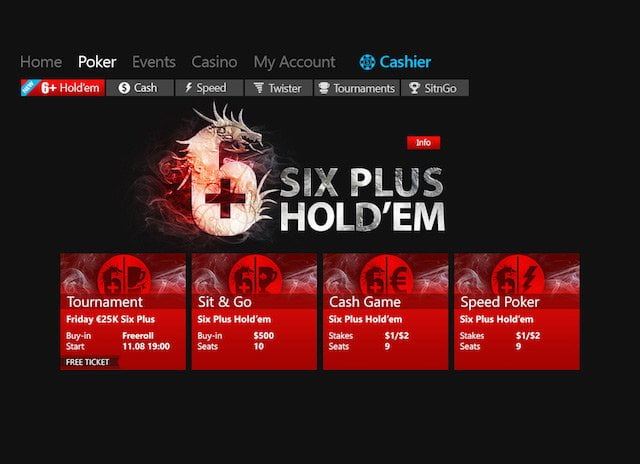The width and height of the screenshot is (640, 464).
Task: Open My Account page
Action: coord(294,62)
